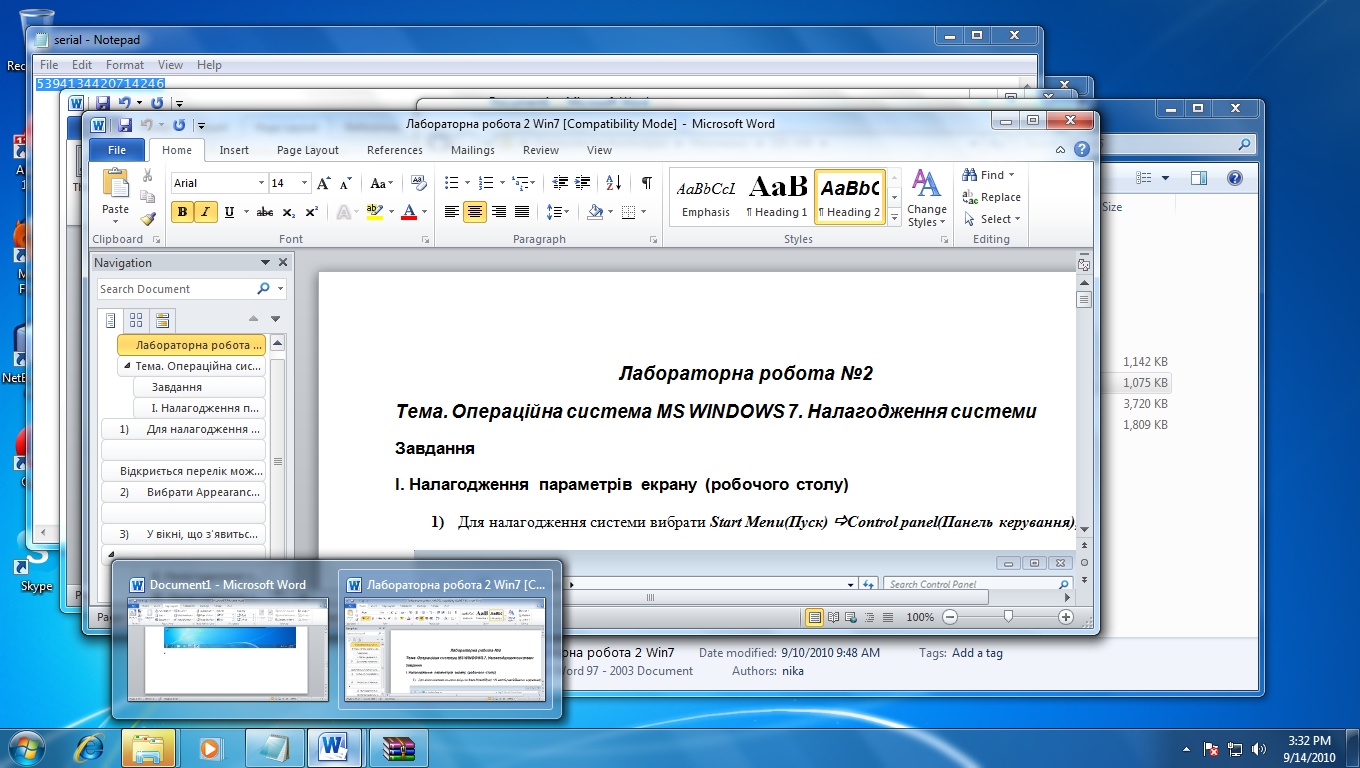1360x768 pixels.
Task: Open the Format menu in Notepad
Action: point(125,65)
